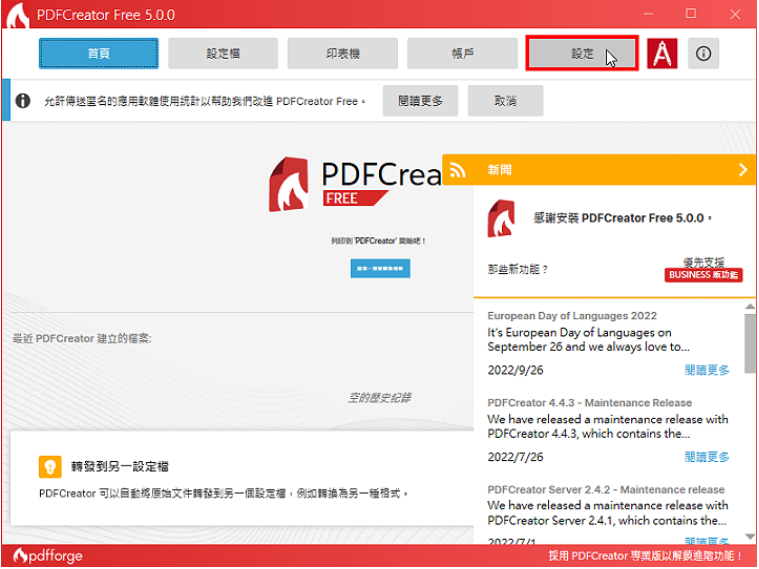This screenshot has height=569, width=759.
Task: Click the news list scroll up arrow
Action: 750,306
